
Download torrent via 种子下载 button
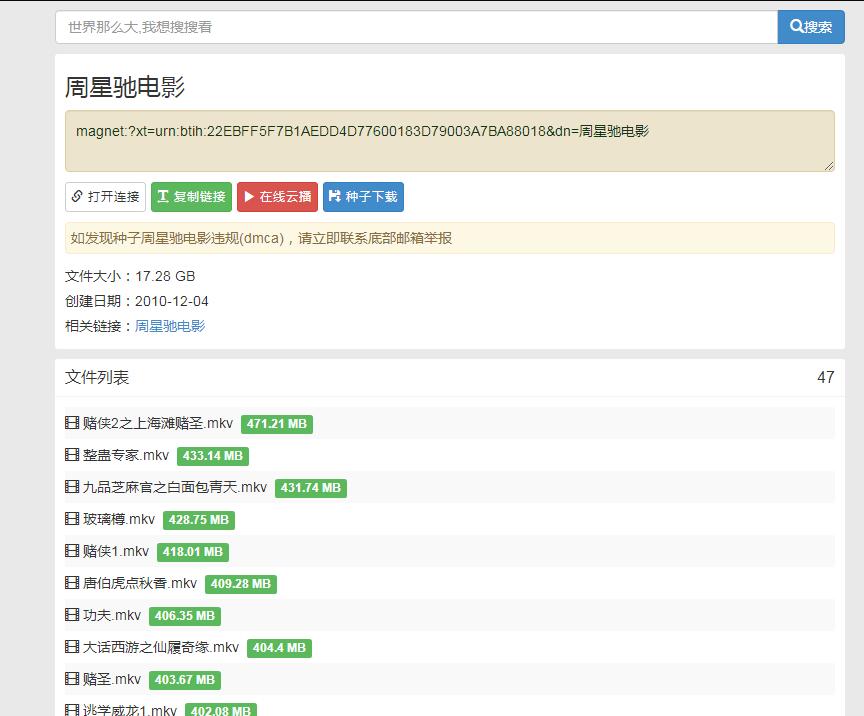tap(363, 197)
